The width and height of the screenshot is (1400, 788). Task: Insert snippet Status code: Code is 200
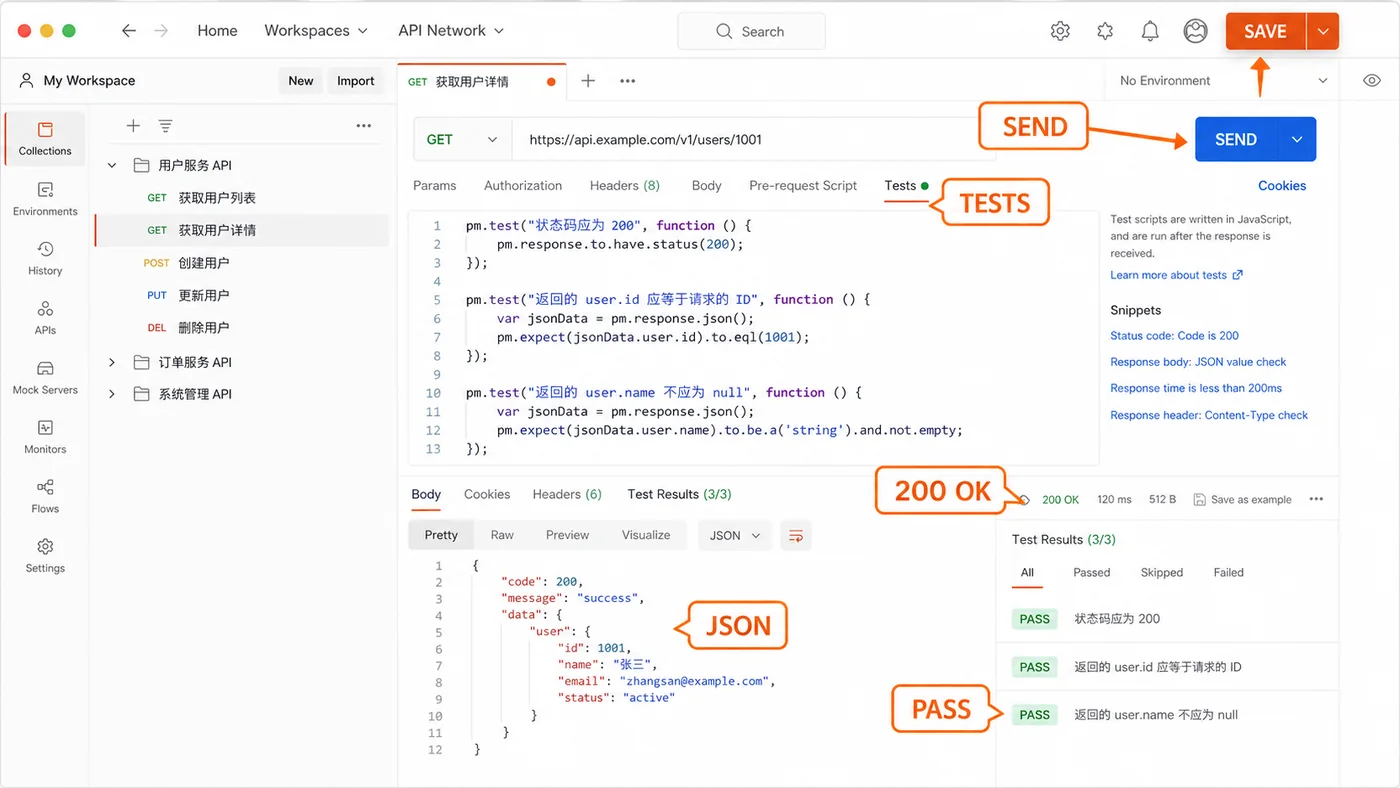1174,336
